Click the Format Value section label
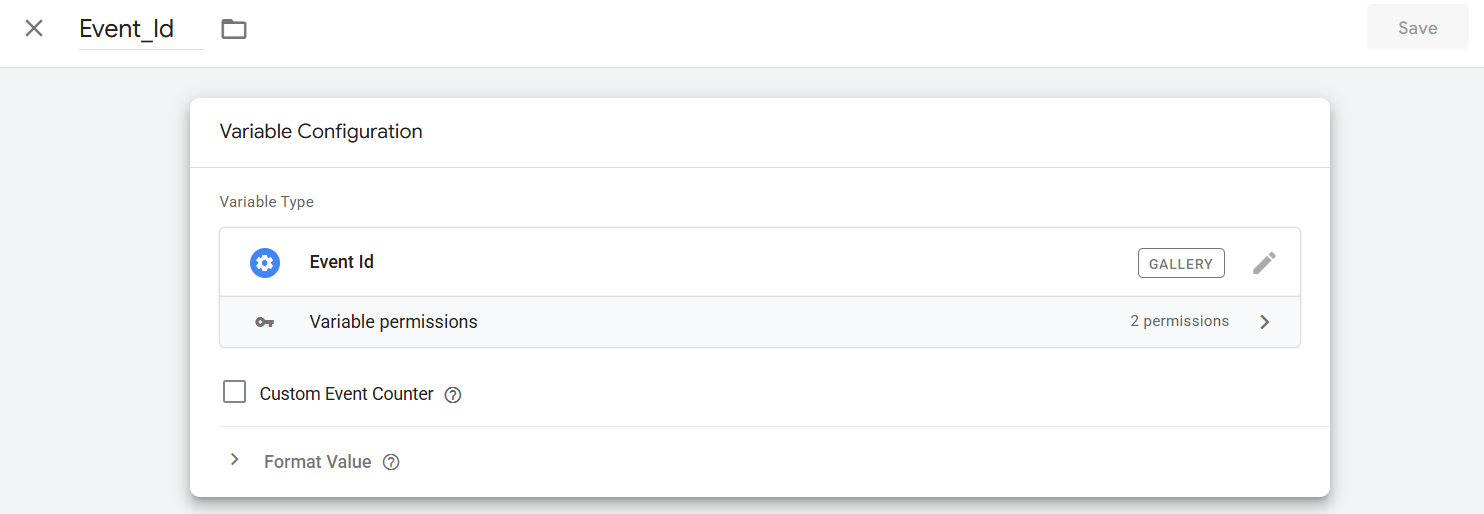Image resolution: width=1484 pixels, height=514 pixels. click(317, 462)
